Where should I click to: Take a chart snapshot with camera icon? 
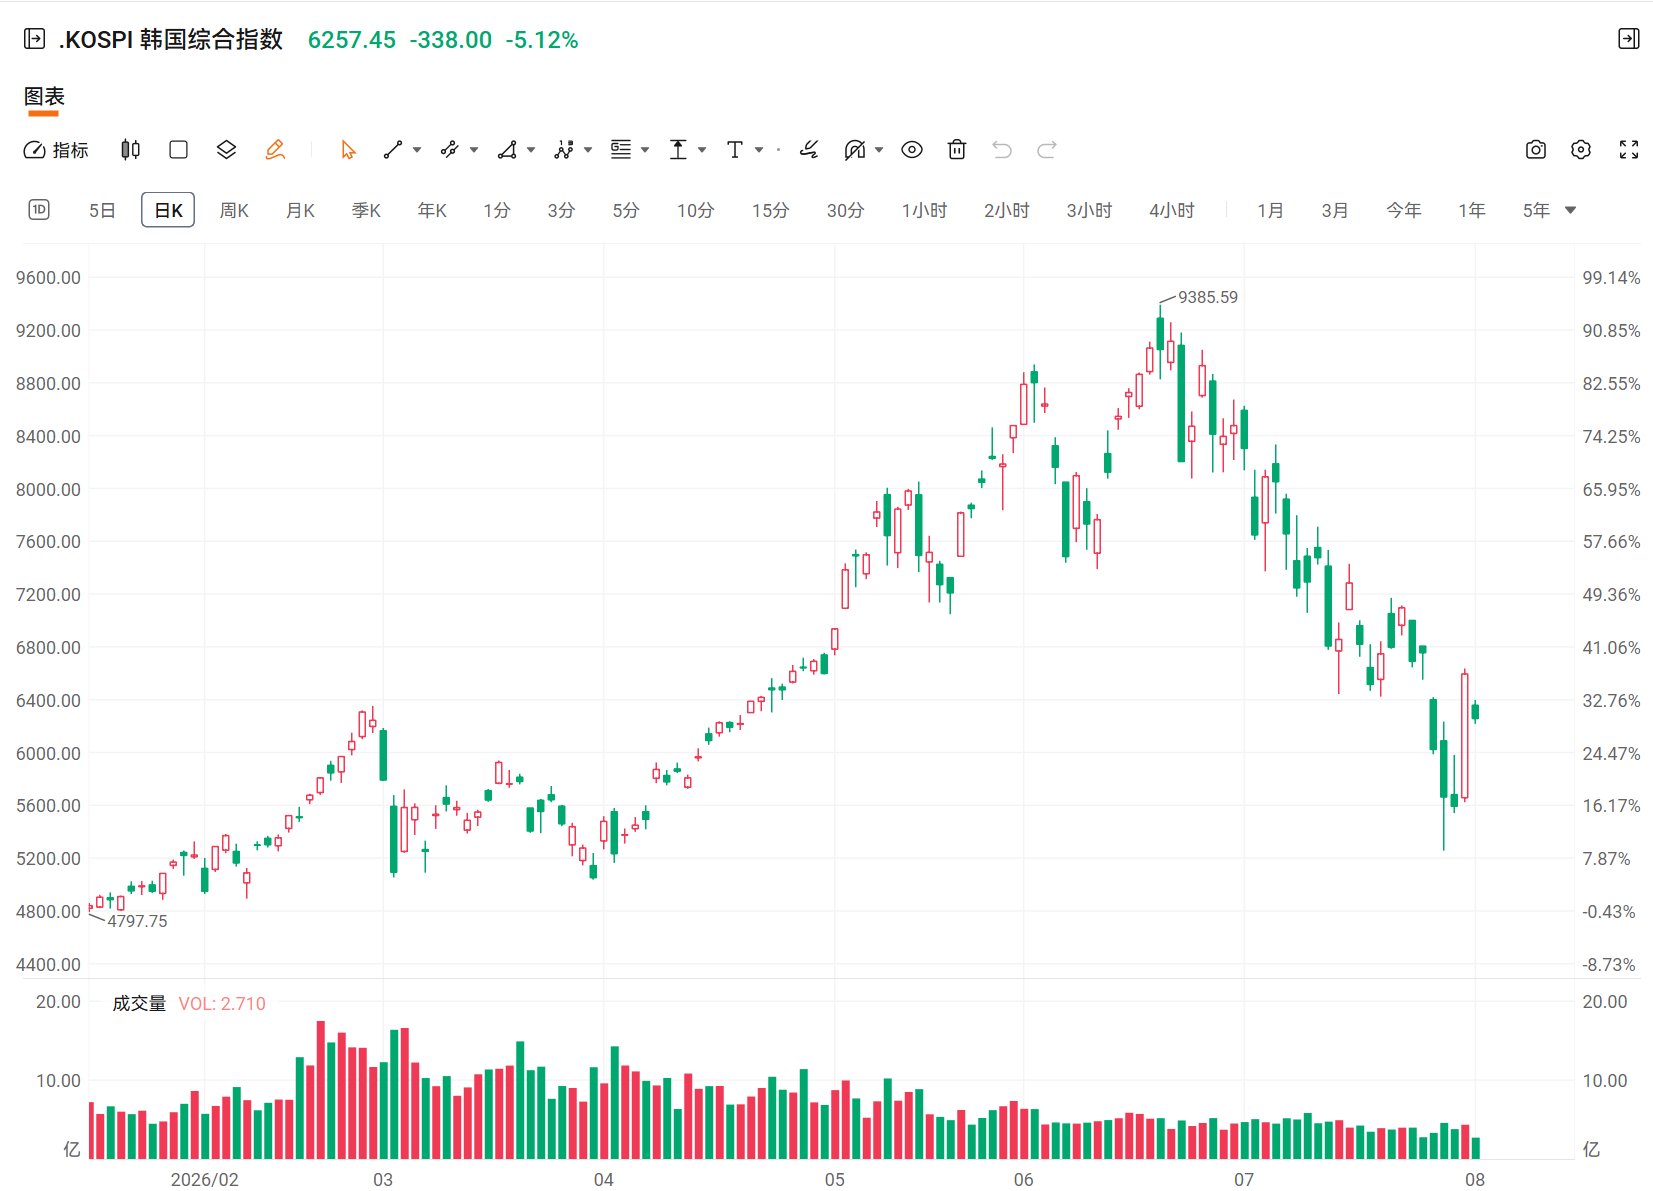tap(1536, 150)
